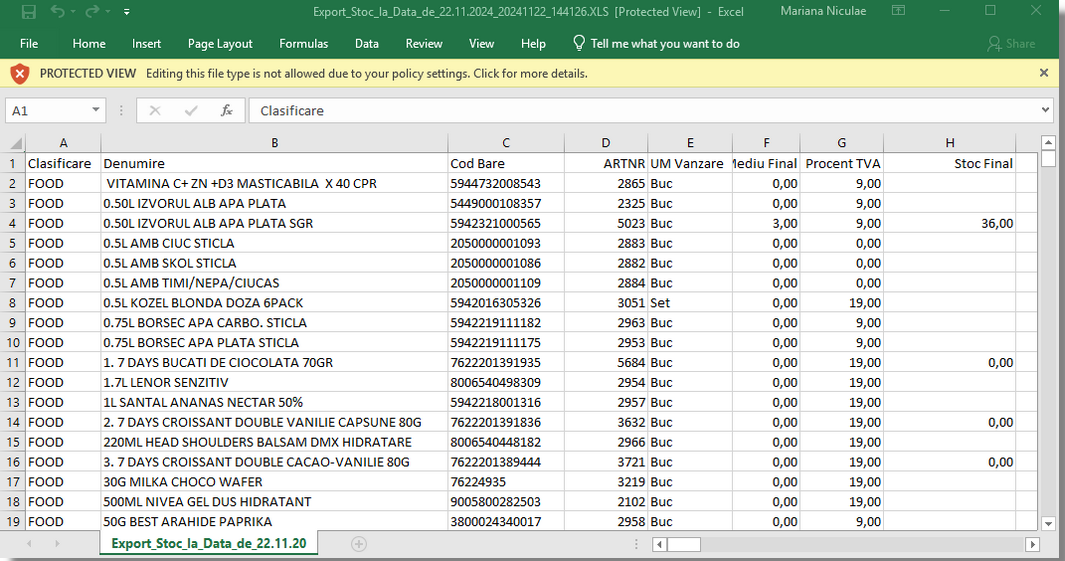Expand the Name Box dropdown arrow
Viewport: 1065px width, 561px height.
[96, 110]
